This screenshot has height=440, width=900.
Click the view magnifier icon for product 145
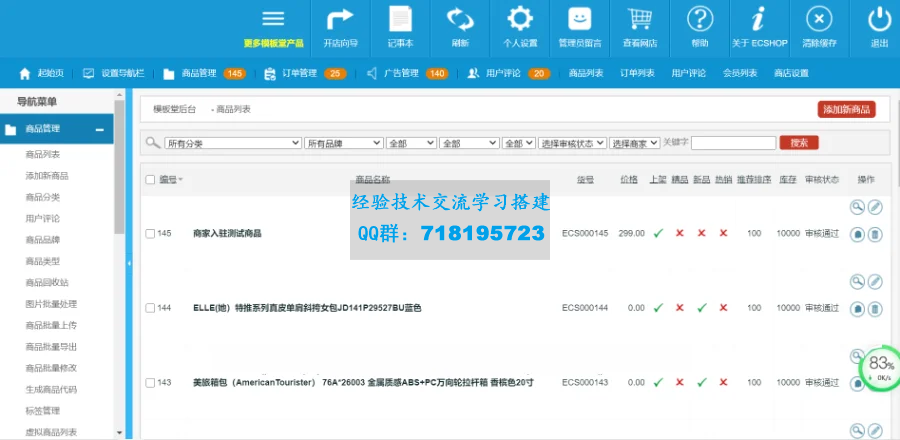point(857,207)
